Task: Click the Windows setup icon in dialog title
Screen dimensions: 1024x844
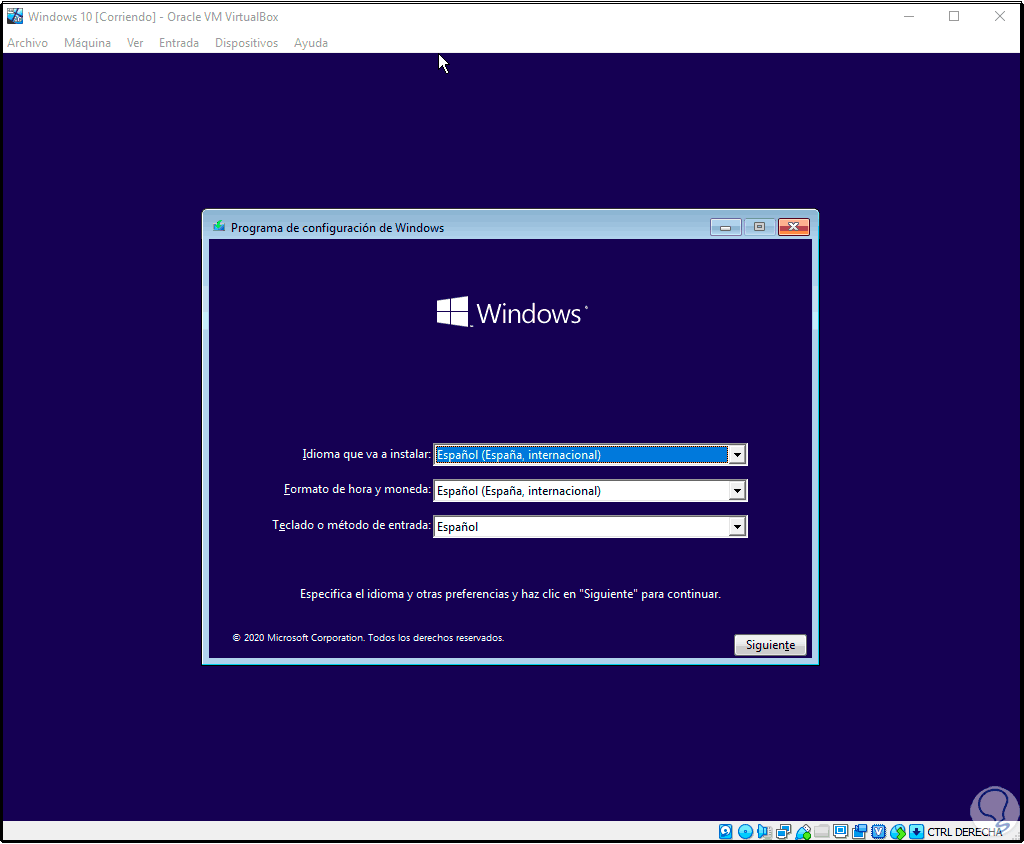Action: click(219, 227)
